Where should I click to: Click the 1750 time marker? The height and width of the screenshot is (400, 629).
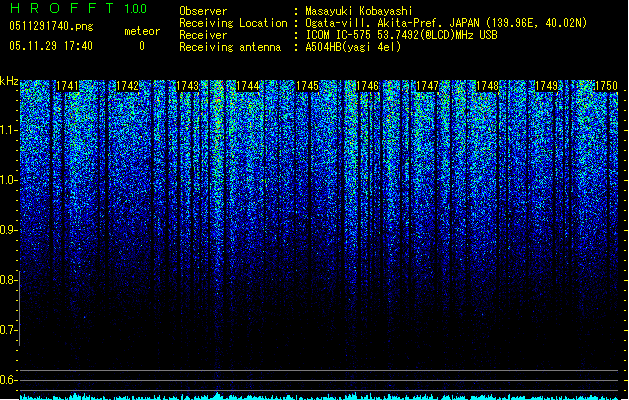[606, 86]
